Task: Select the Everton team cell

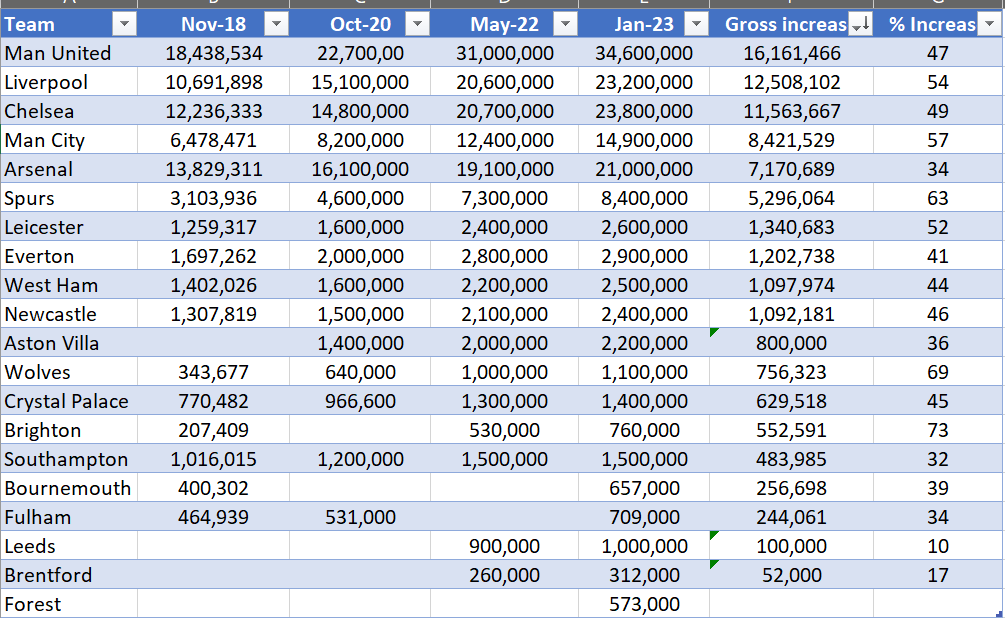Action: 69,256
